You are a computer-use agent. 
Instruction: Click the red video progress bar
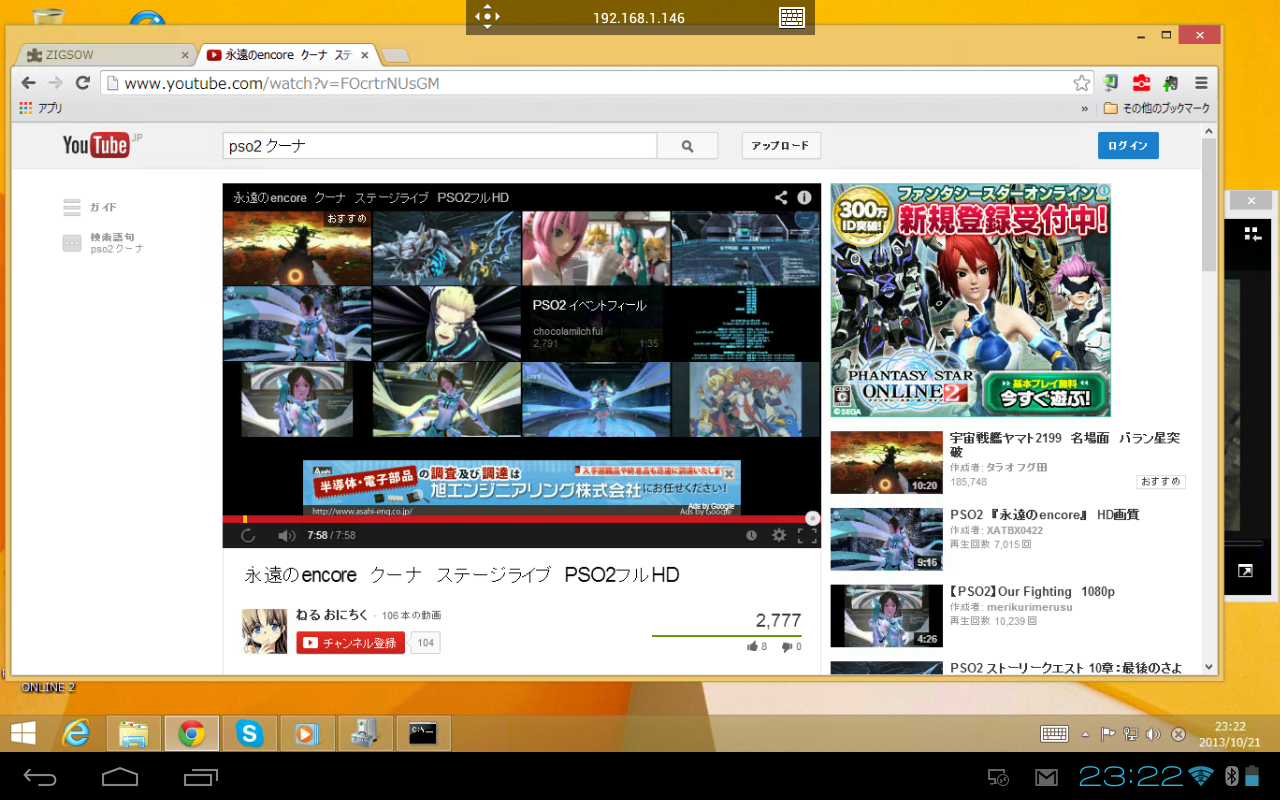click(521, 519)
